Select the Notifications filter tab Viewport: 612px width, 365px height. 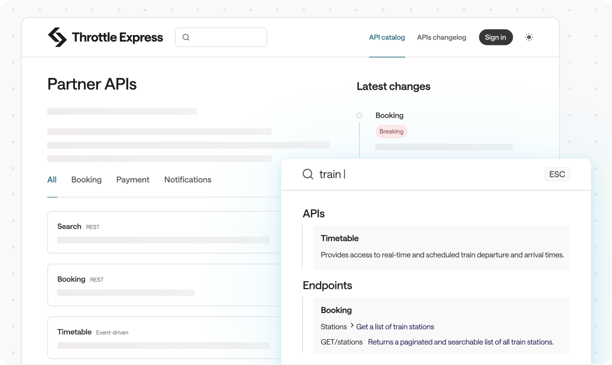188,180
